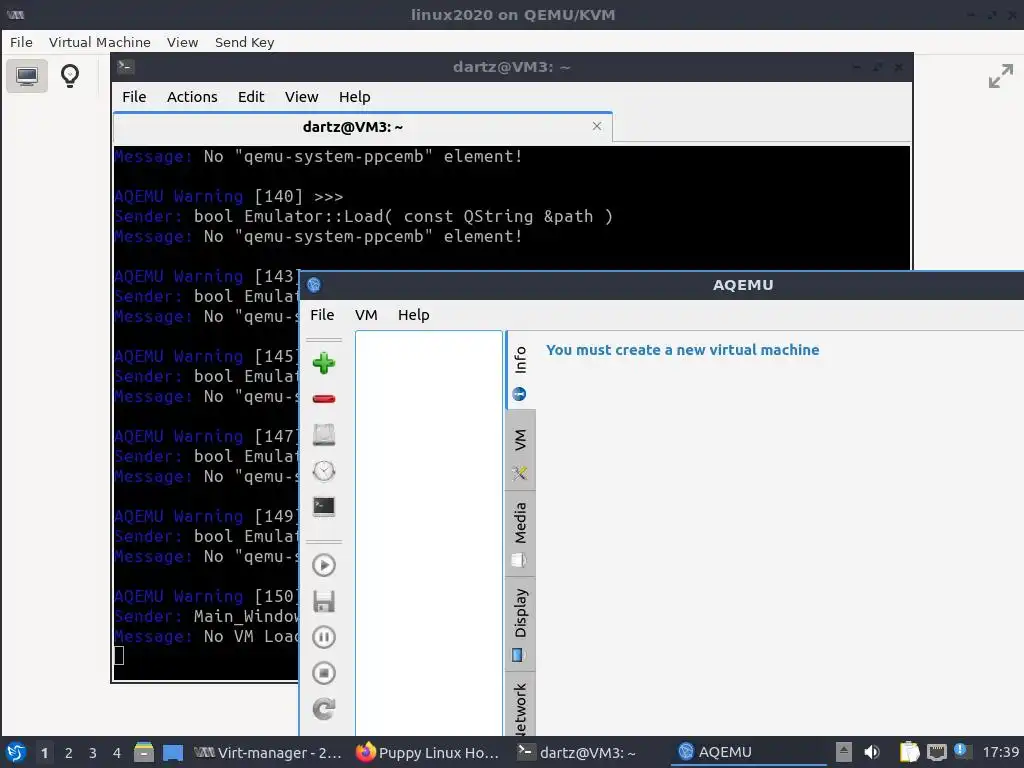Switch to workspace 2

pyautogui.click(x=69, y=753)
